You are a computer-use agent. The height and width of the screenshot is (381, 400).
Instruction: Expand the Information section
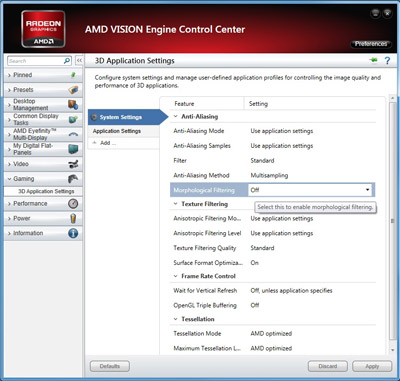coord(9,233)
